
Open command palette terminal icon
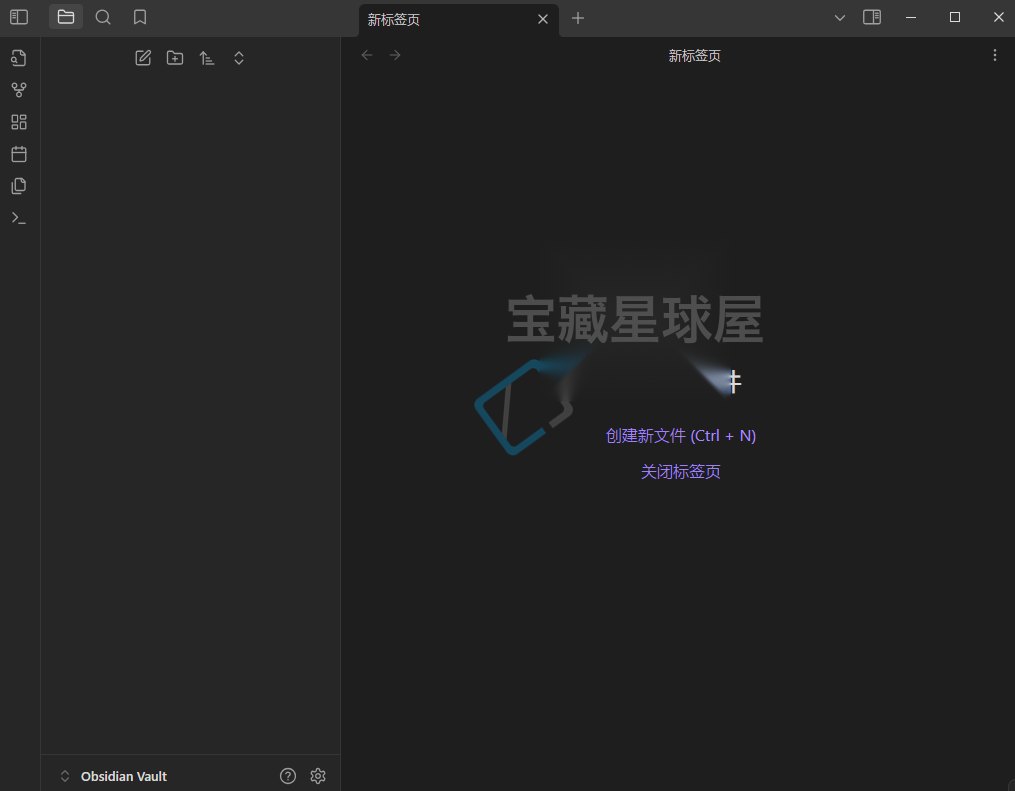[19, 218]
